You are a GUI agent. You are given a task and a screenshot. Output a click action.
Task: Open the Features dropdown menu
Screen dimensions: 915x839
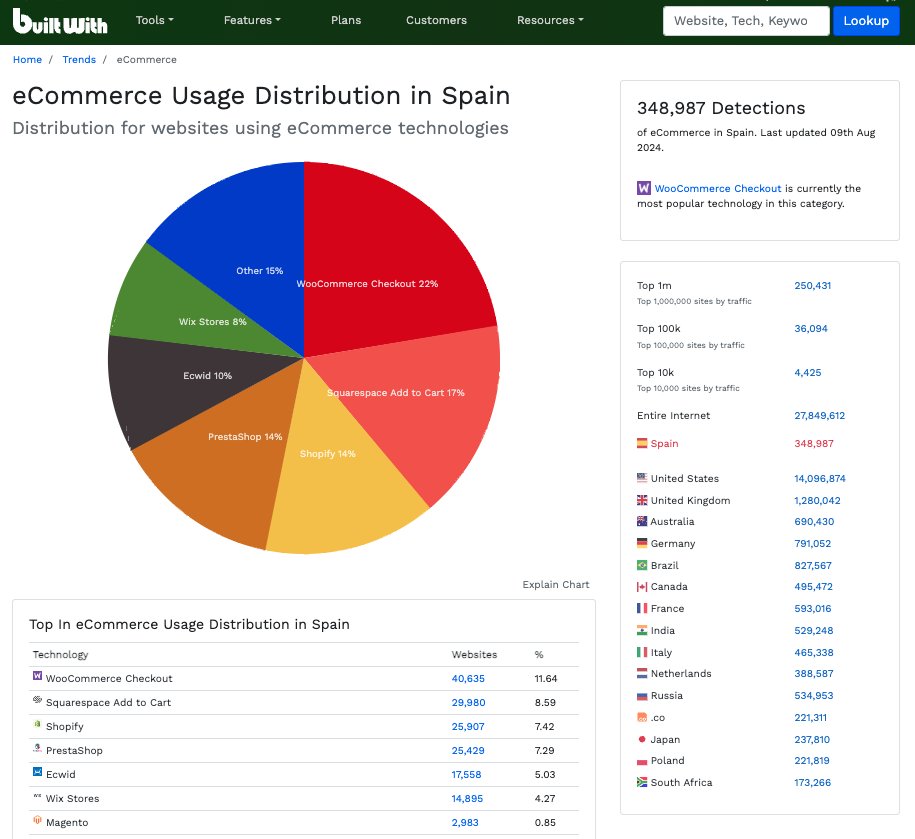tap(252, 20)
